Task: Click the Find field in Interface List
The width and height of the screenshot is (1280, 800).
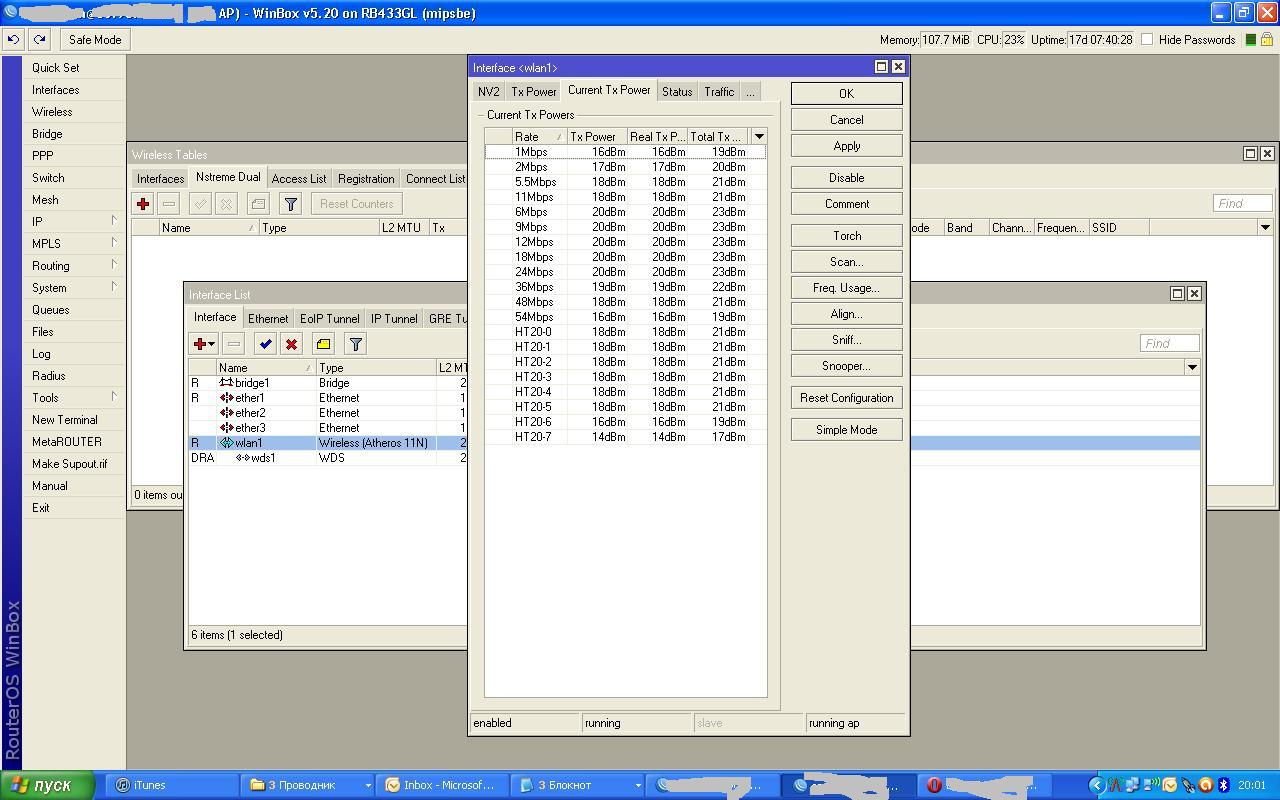Action: click(1168, 343)
